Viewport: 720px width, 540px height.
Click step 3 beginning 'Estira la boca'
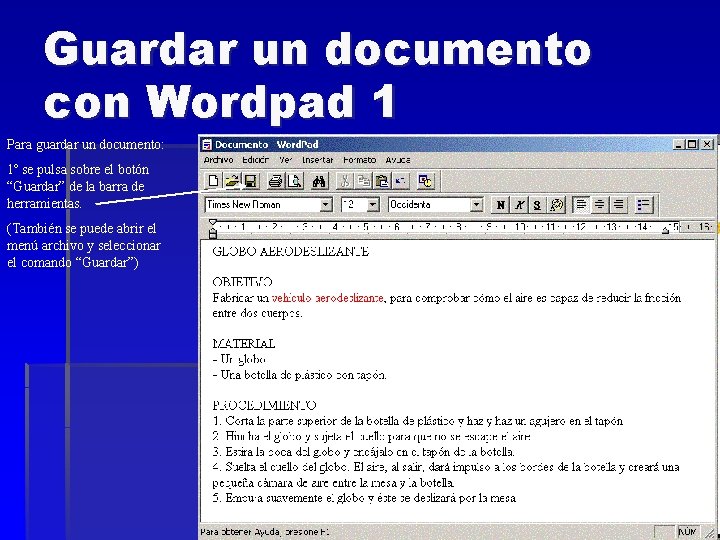click(x=363, y=452)
